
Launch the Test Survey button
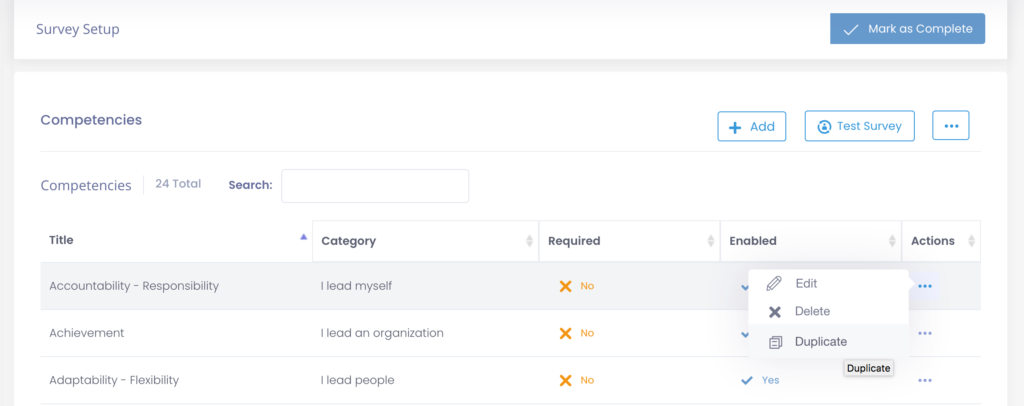click(x=859, y=126)
